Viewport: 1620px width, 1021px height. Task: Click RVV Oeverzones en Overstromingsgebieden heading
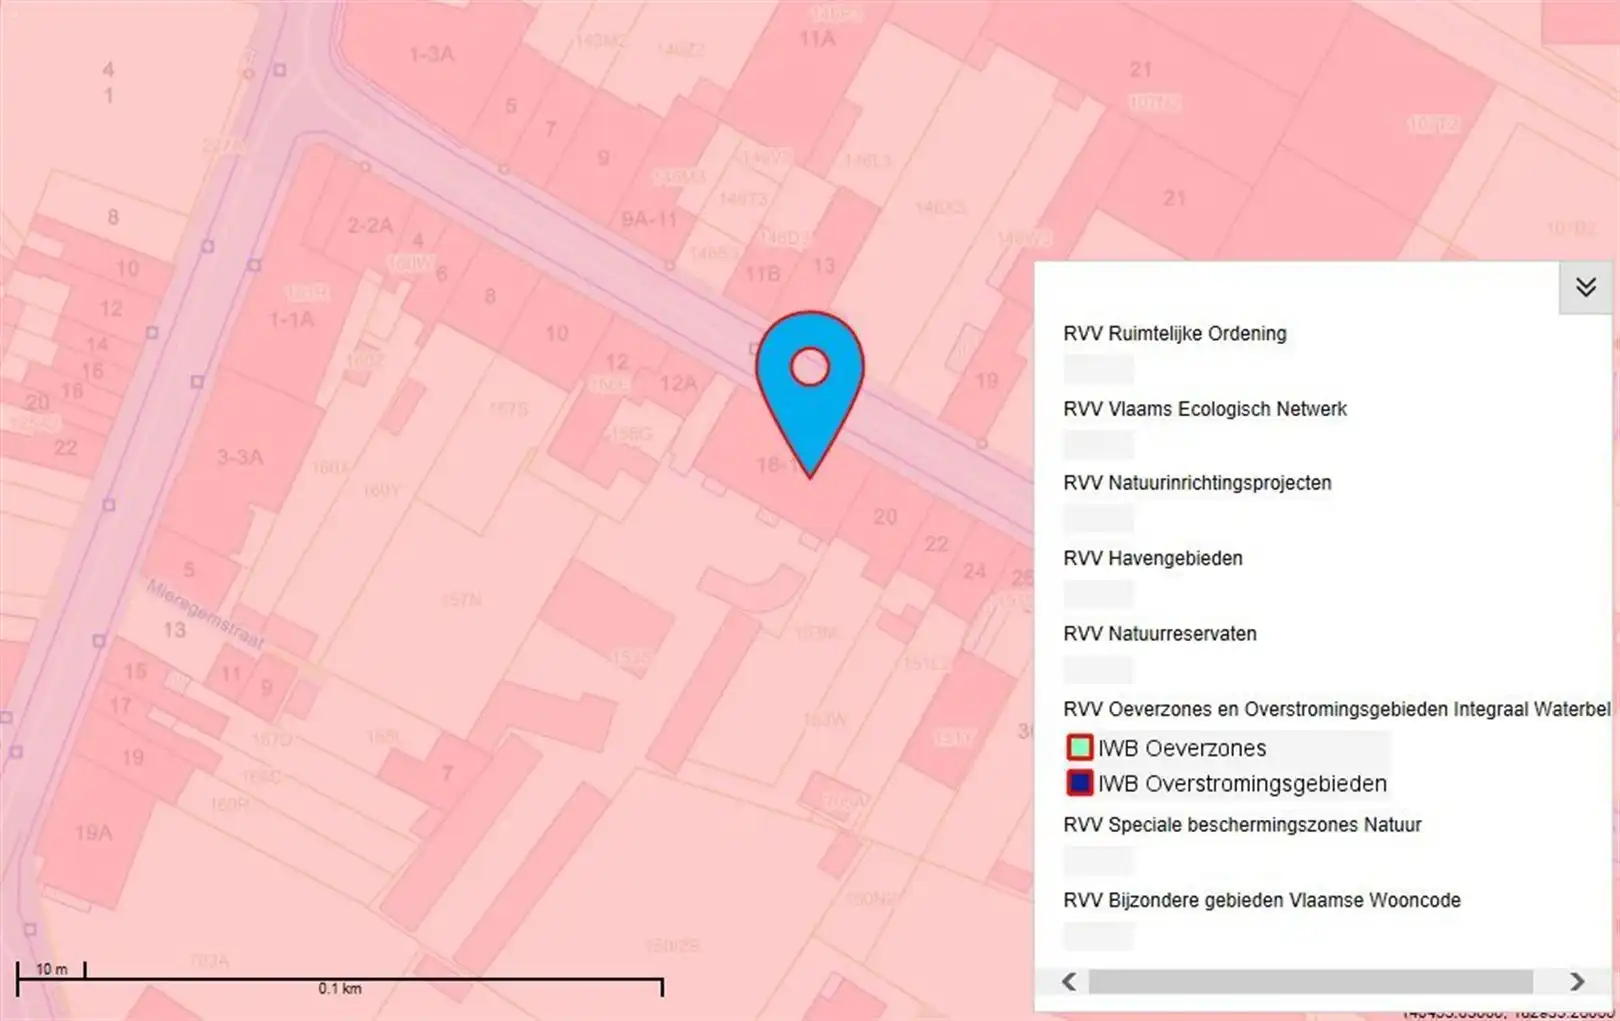1335,709
